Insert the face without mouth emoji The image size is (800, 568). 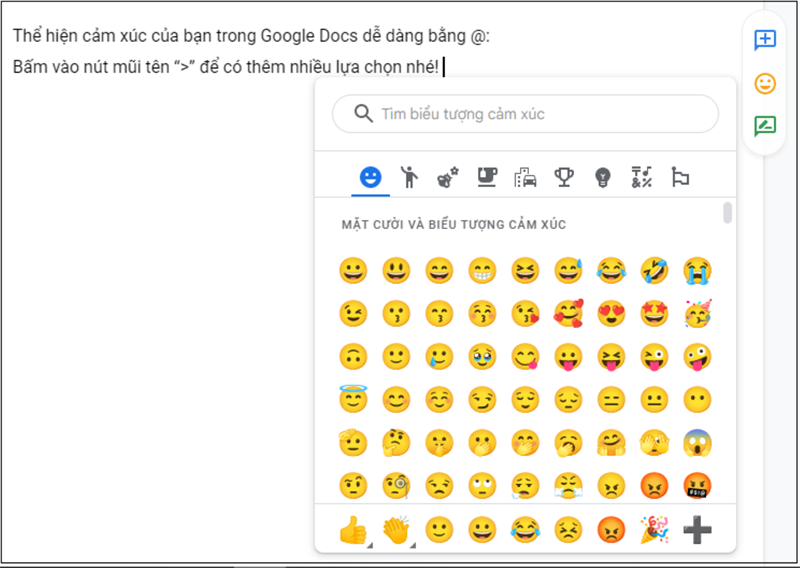(x=697, y=400)
